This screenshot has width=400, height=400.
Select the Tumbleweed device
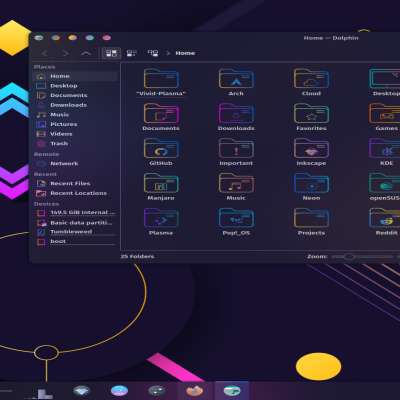click(75, 232)
